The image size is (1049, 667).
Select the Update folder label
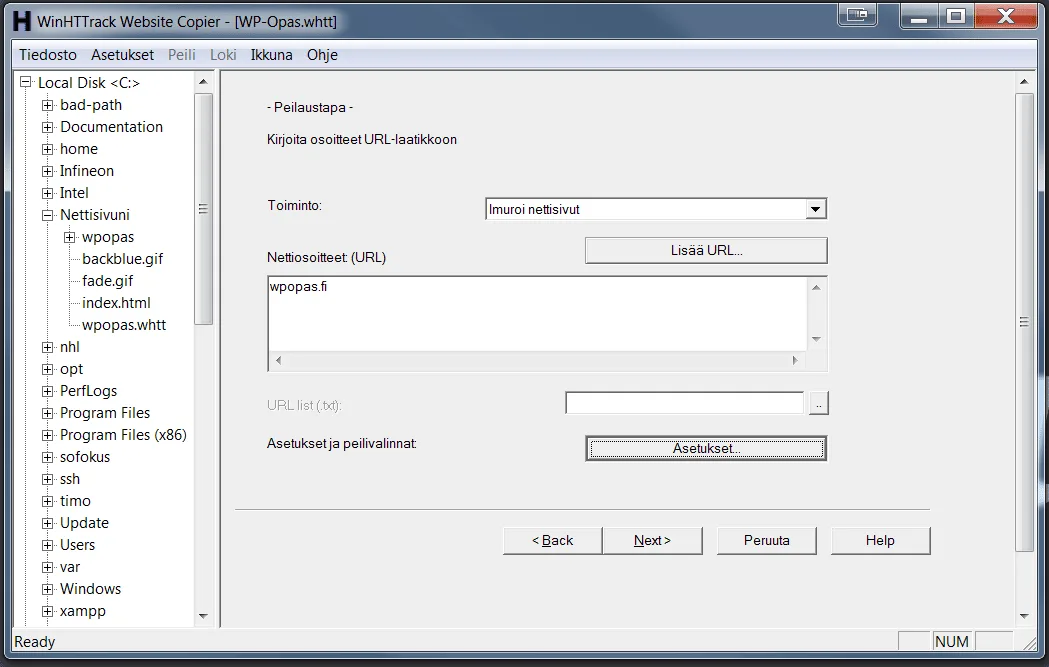[x=84, y=523]
